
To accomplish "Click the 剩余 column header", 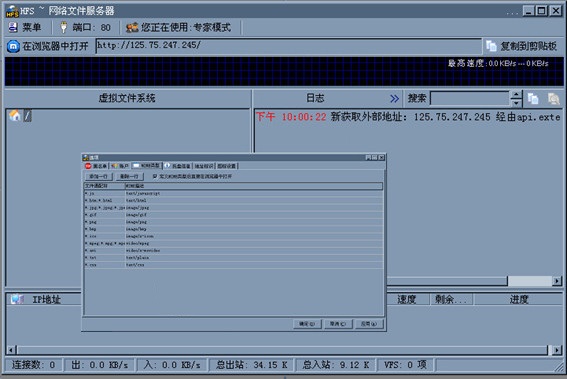I will click(x=451, y=299).
